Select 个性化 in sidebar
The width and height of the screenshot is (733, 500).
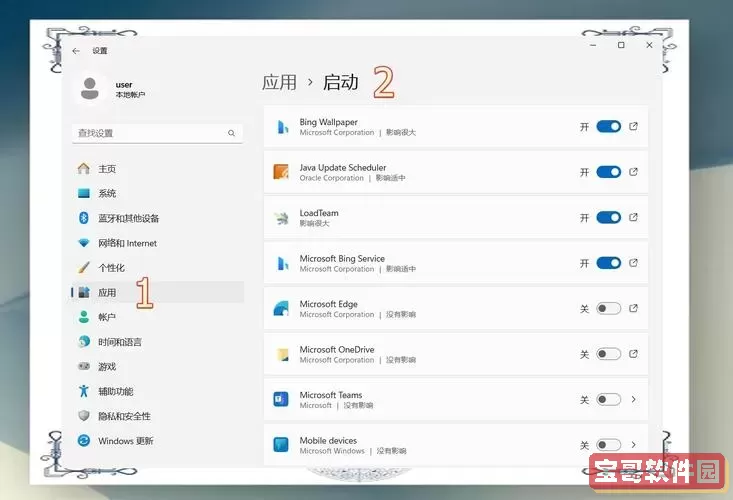[x=158, y=268]
